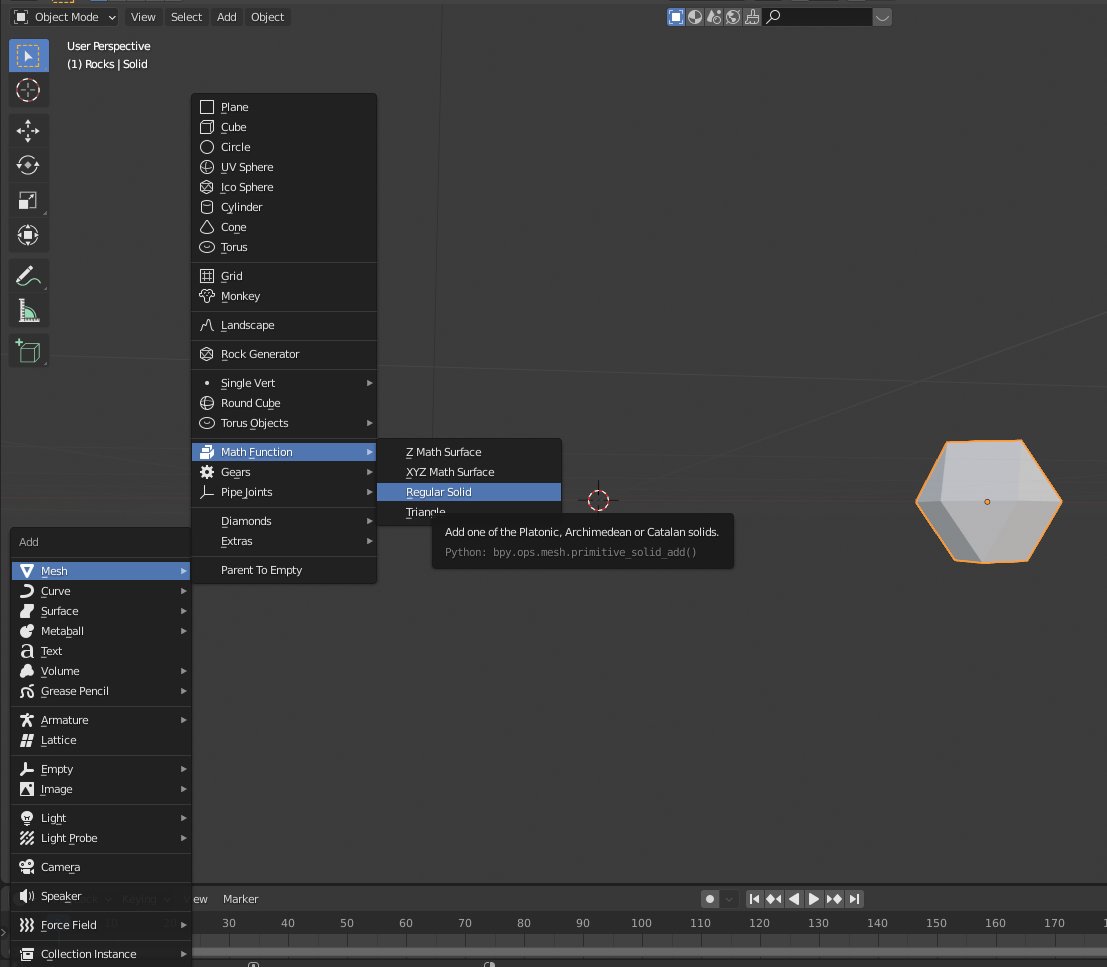Open the Grease Pencil add submenu

tap(101, 691)
